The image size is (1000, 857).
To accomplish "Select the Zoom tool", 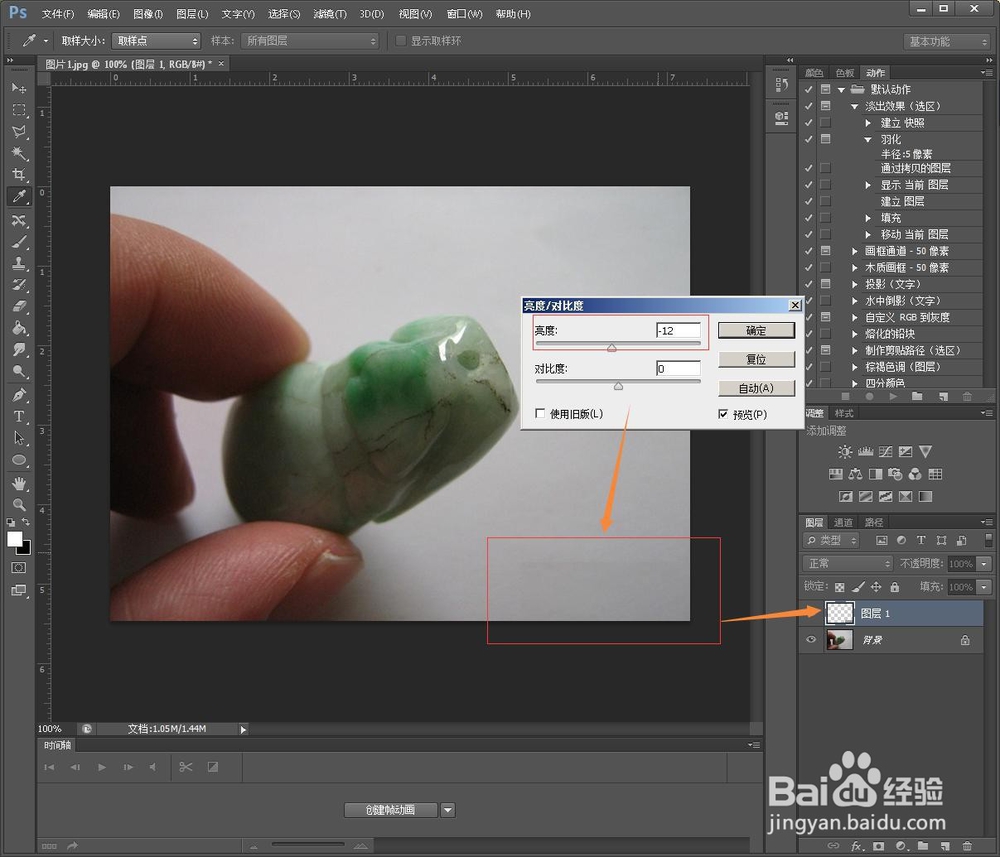I will click(18, 505).
